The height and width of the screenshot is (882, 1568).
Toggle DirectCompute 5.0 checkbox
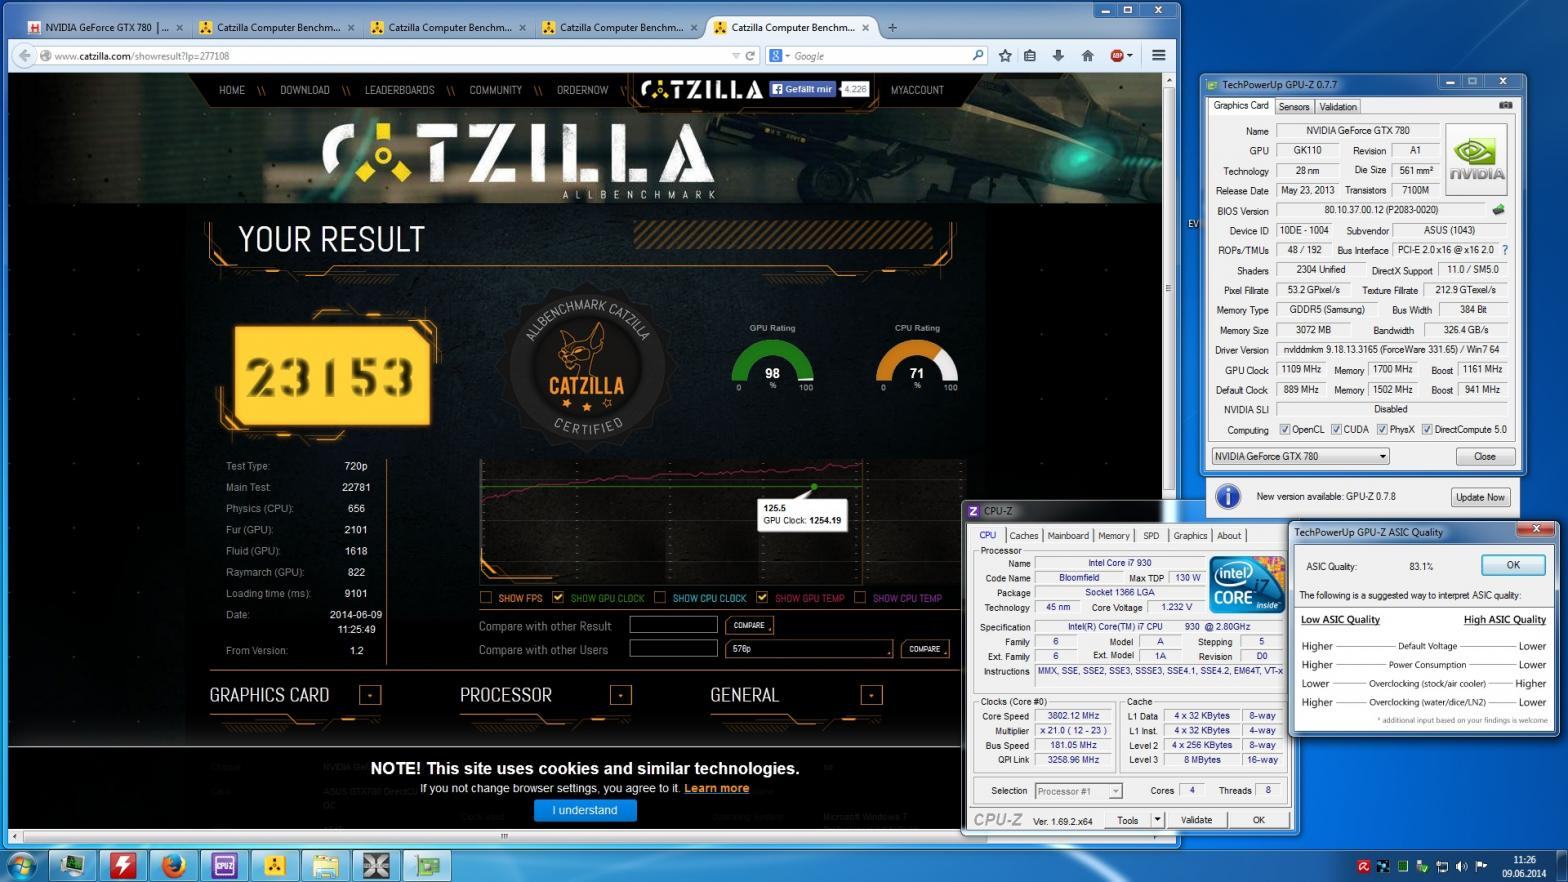click(1427, 430)
